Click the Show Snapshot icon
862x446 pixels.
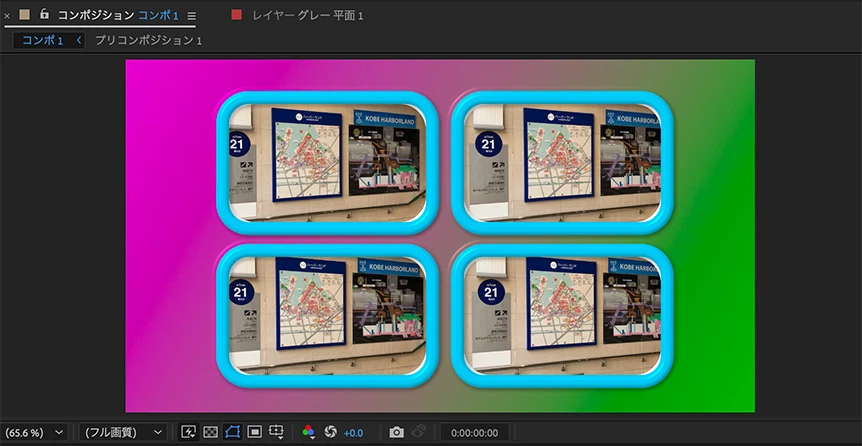point(419,432)
